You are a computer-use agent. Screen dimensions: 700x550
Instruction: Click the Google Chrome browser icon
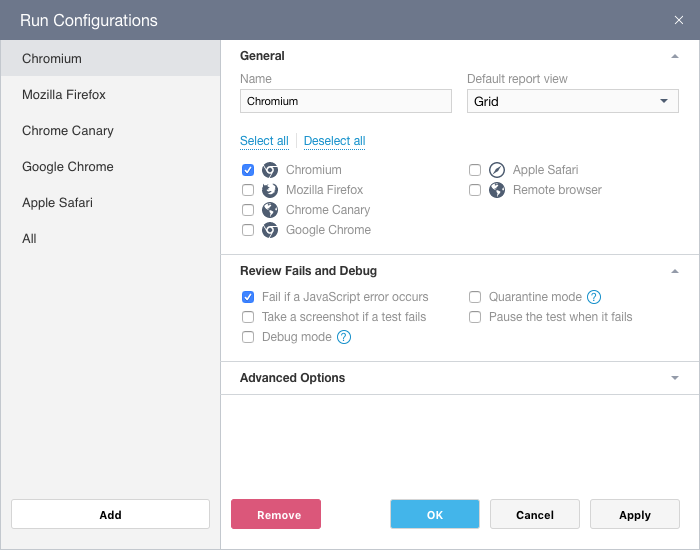click(270, 230)
